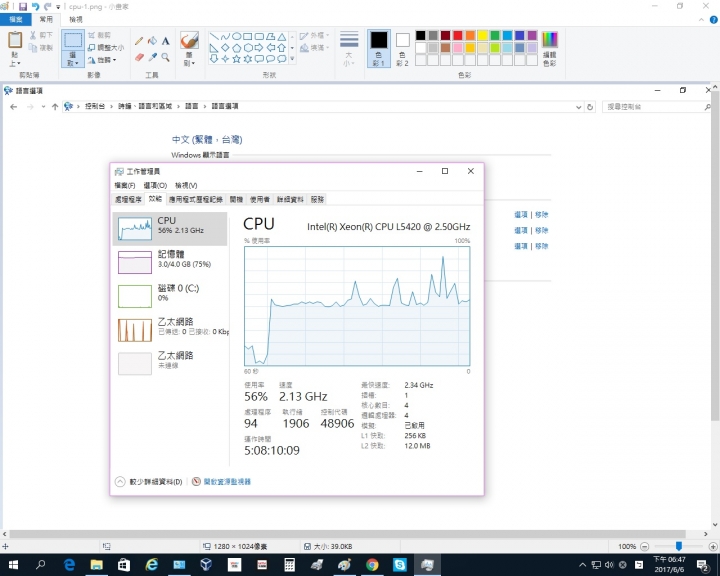Choose the rectangular Select tool
The width and height of the screenshot is (720, 576).
coord(73,40)
